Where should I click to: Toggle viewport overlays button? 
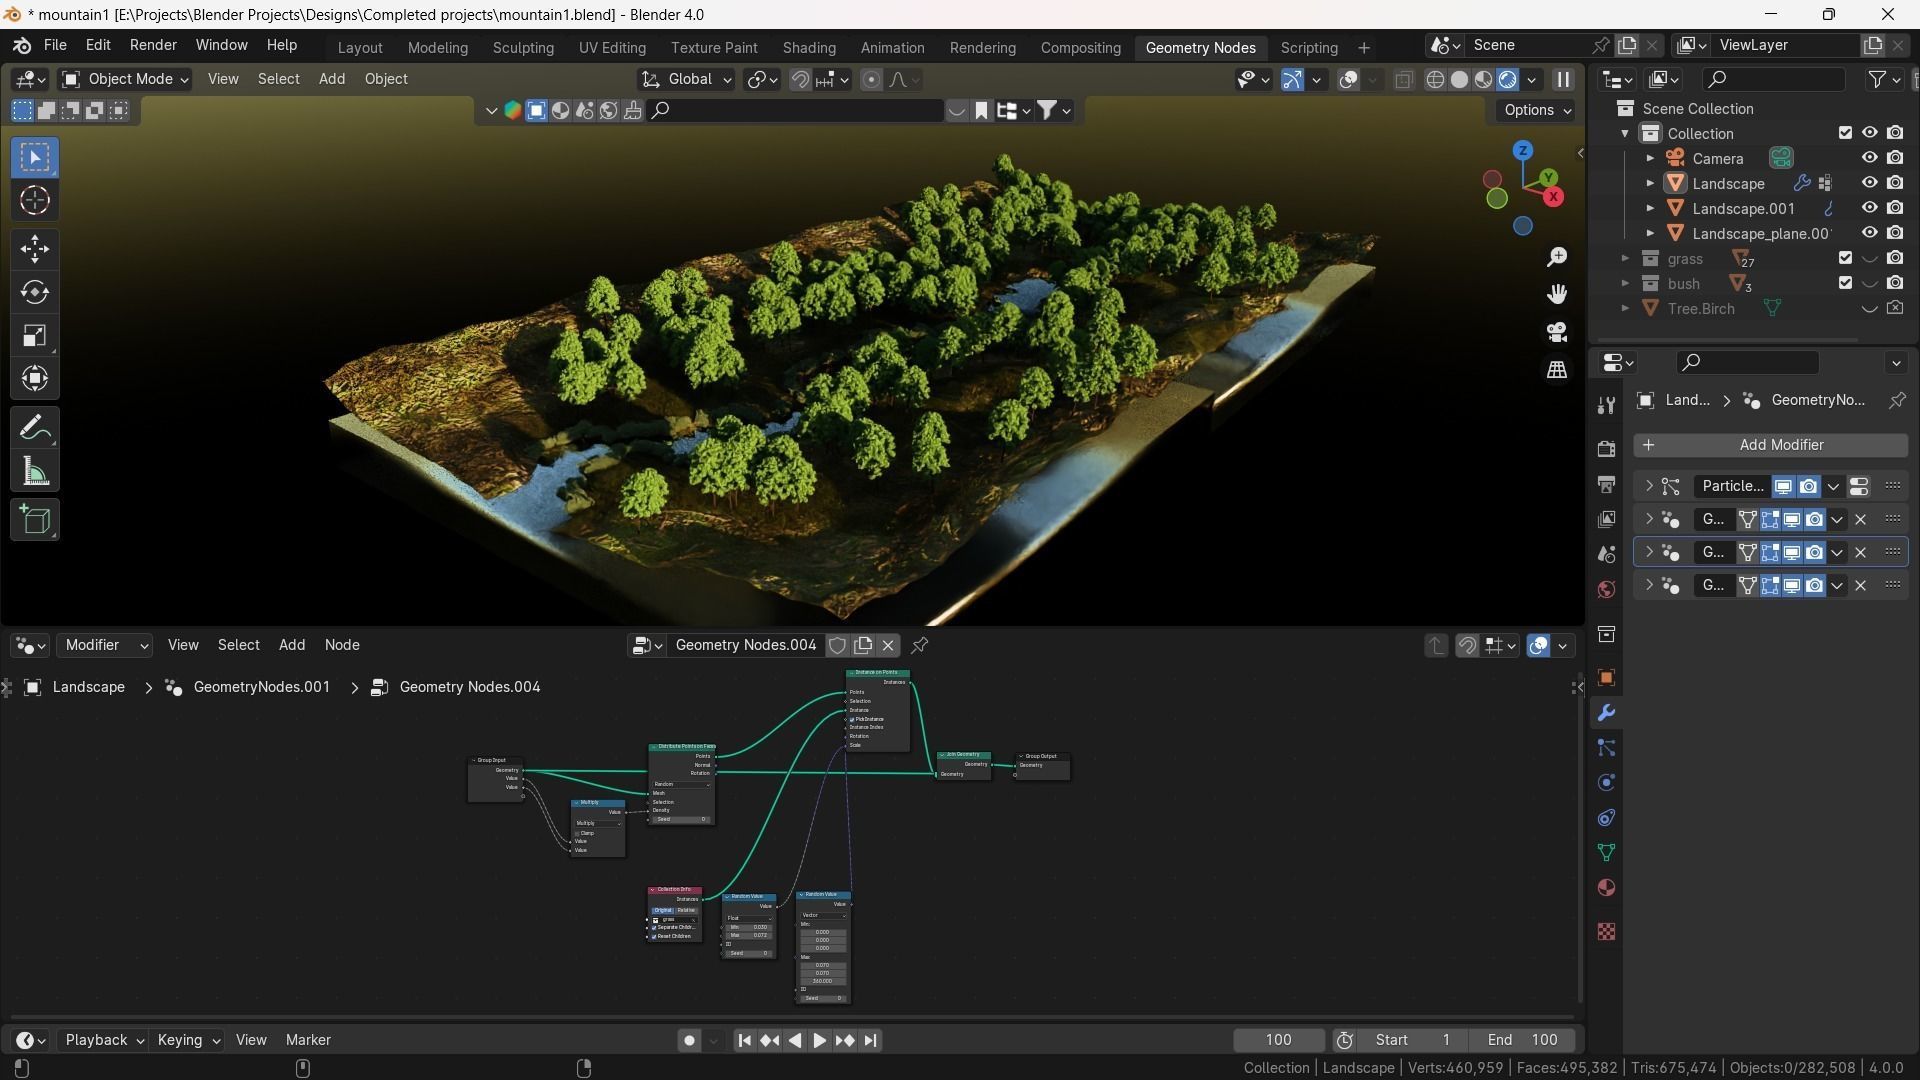coord(1348,80)
